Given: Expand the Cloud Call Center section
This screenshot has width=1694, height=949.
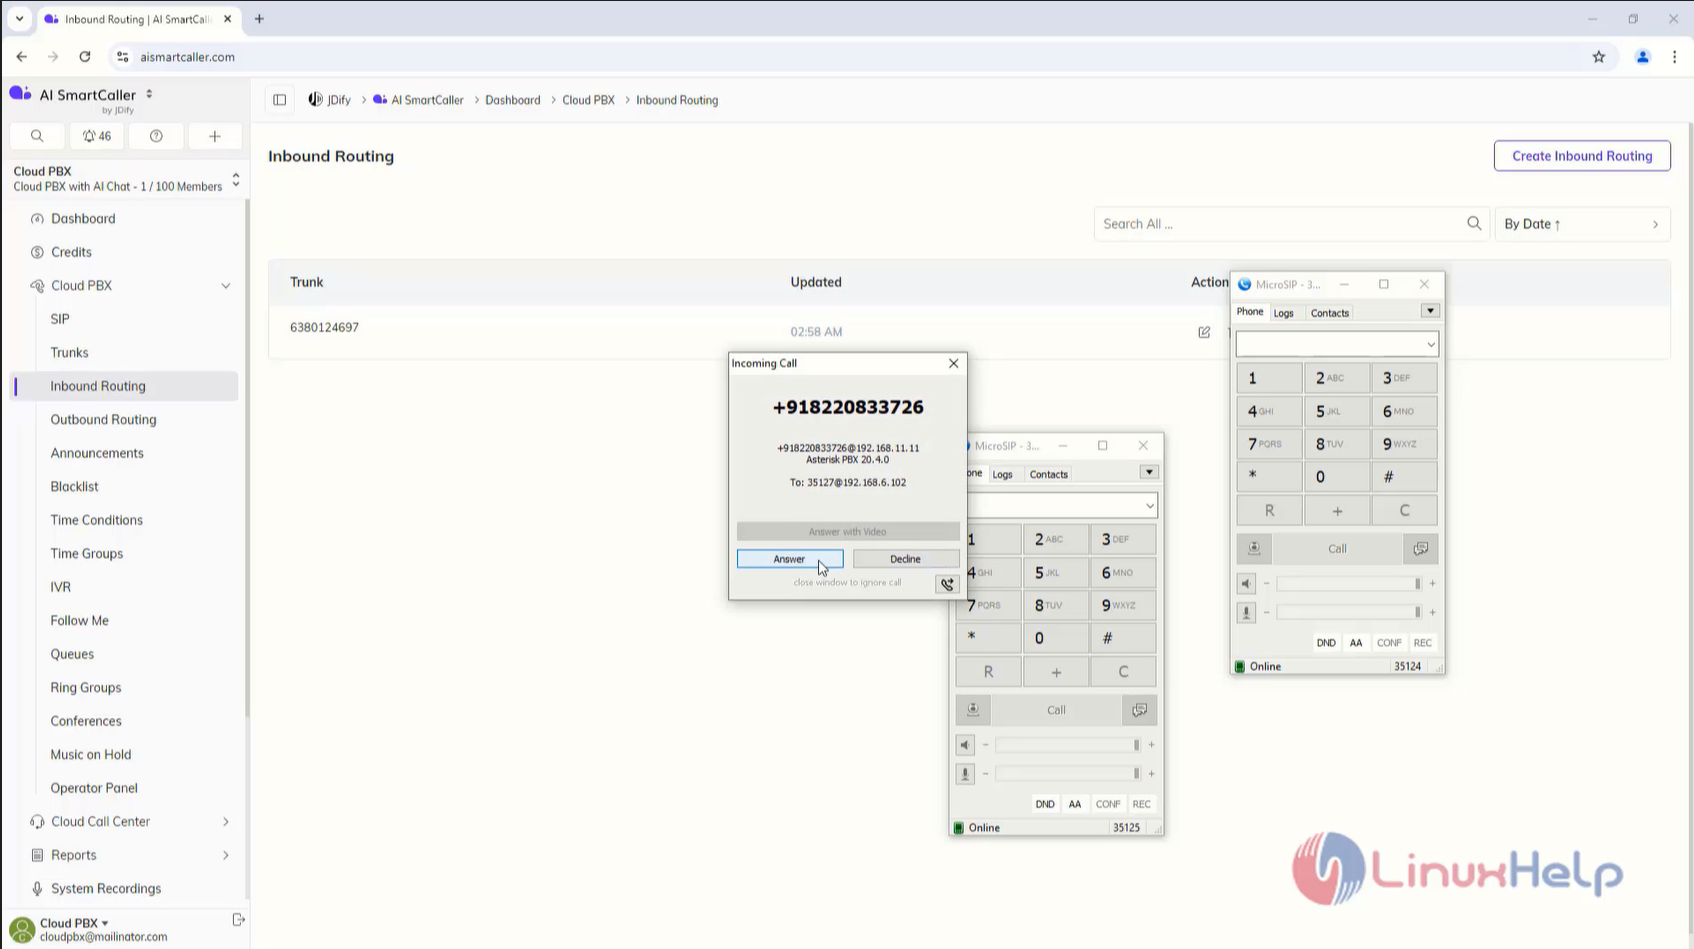Looking at the screenshot, I should [226, 822].
